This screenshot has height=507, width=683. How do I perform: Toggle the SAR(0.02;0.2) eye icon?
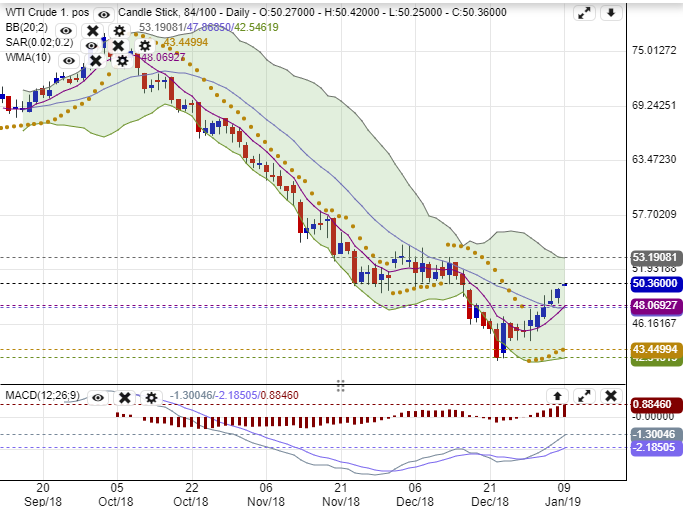pyautogui.click(x=91, y=45)
